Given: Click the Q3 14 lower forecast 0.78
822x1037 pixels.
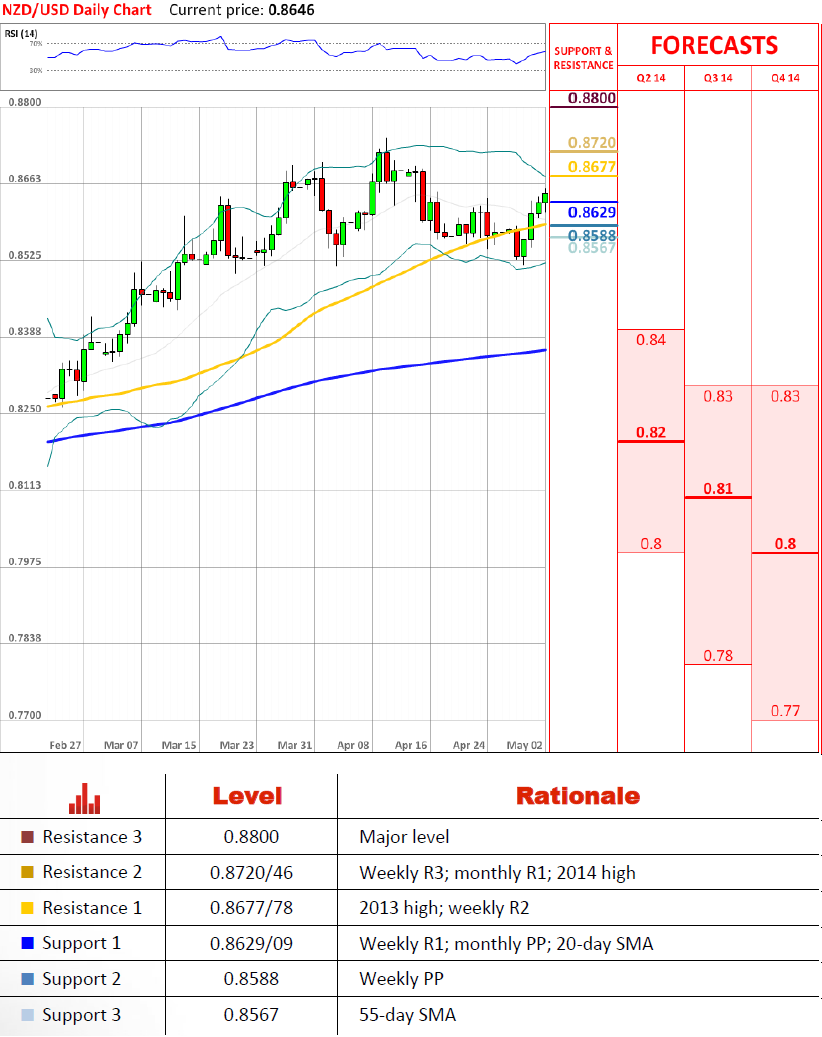Looking at the screenshot, I should pyautogui.click(x=718, y=655).
